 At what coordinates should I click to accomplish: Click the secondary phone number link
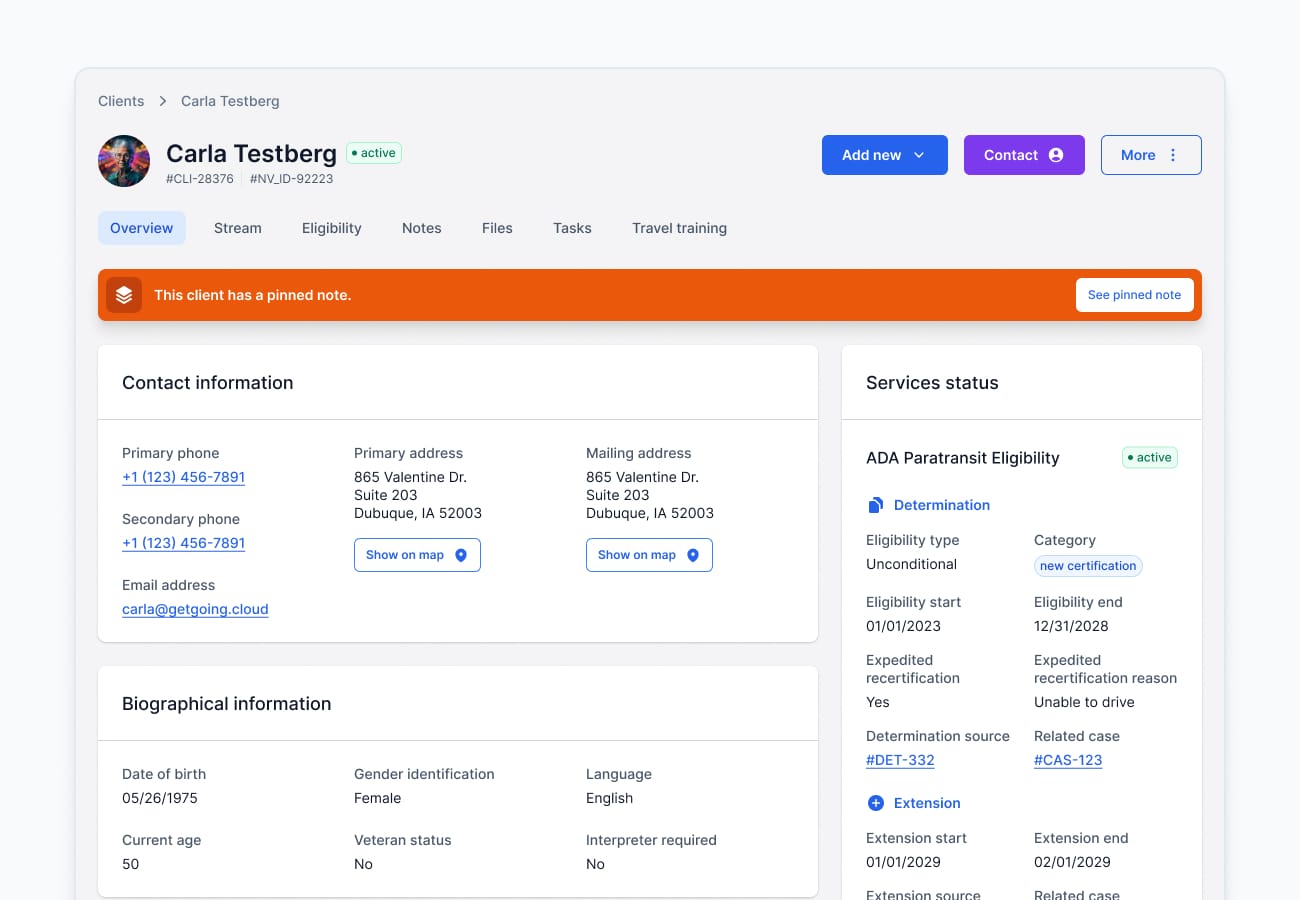184,543
